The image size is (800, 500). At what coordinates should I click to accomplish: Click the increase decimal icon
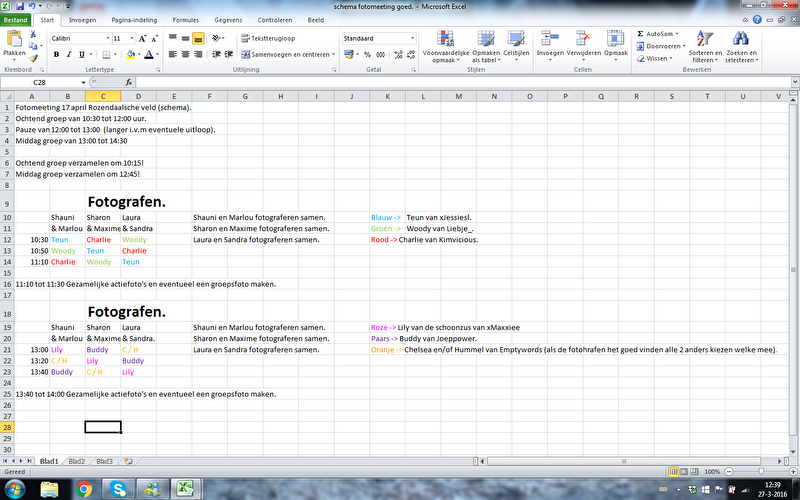(398, 55)
